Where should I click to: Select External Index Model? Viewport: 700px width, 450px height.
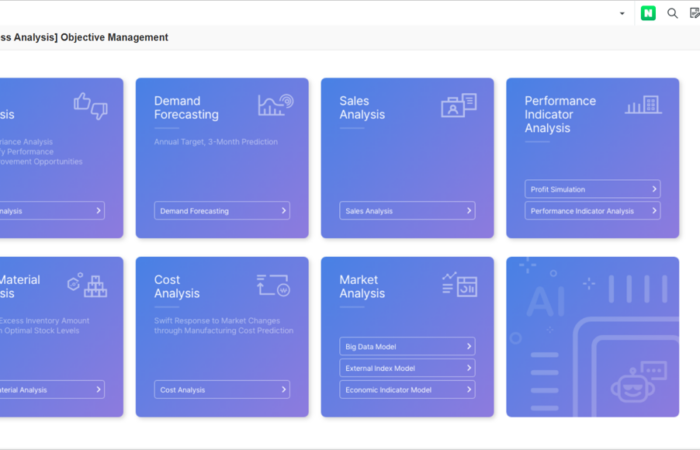click(x=407, y=368)
